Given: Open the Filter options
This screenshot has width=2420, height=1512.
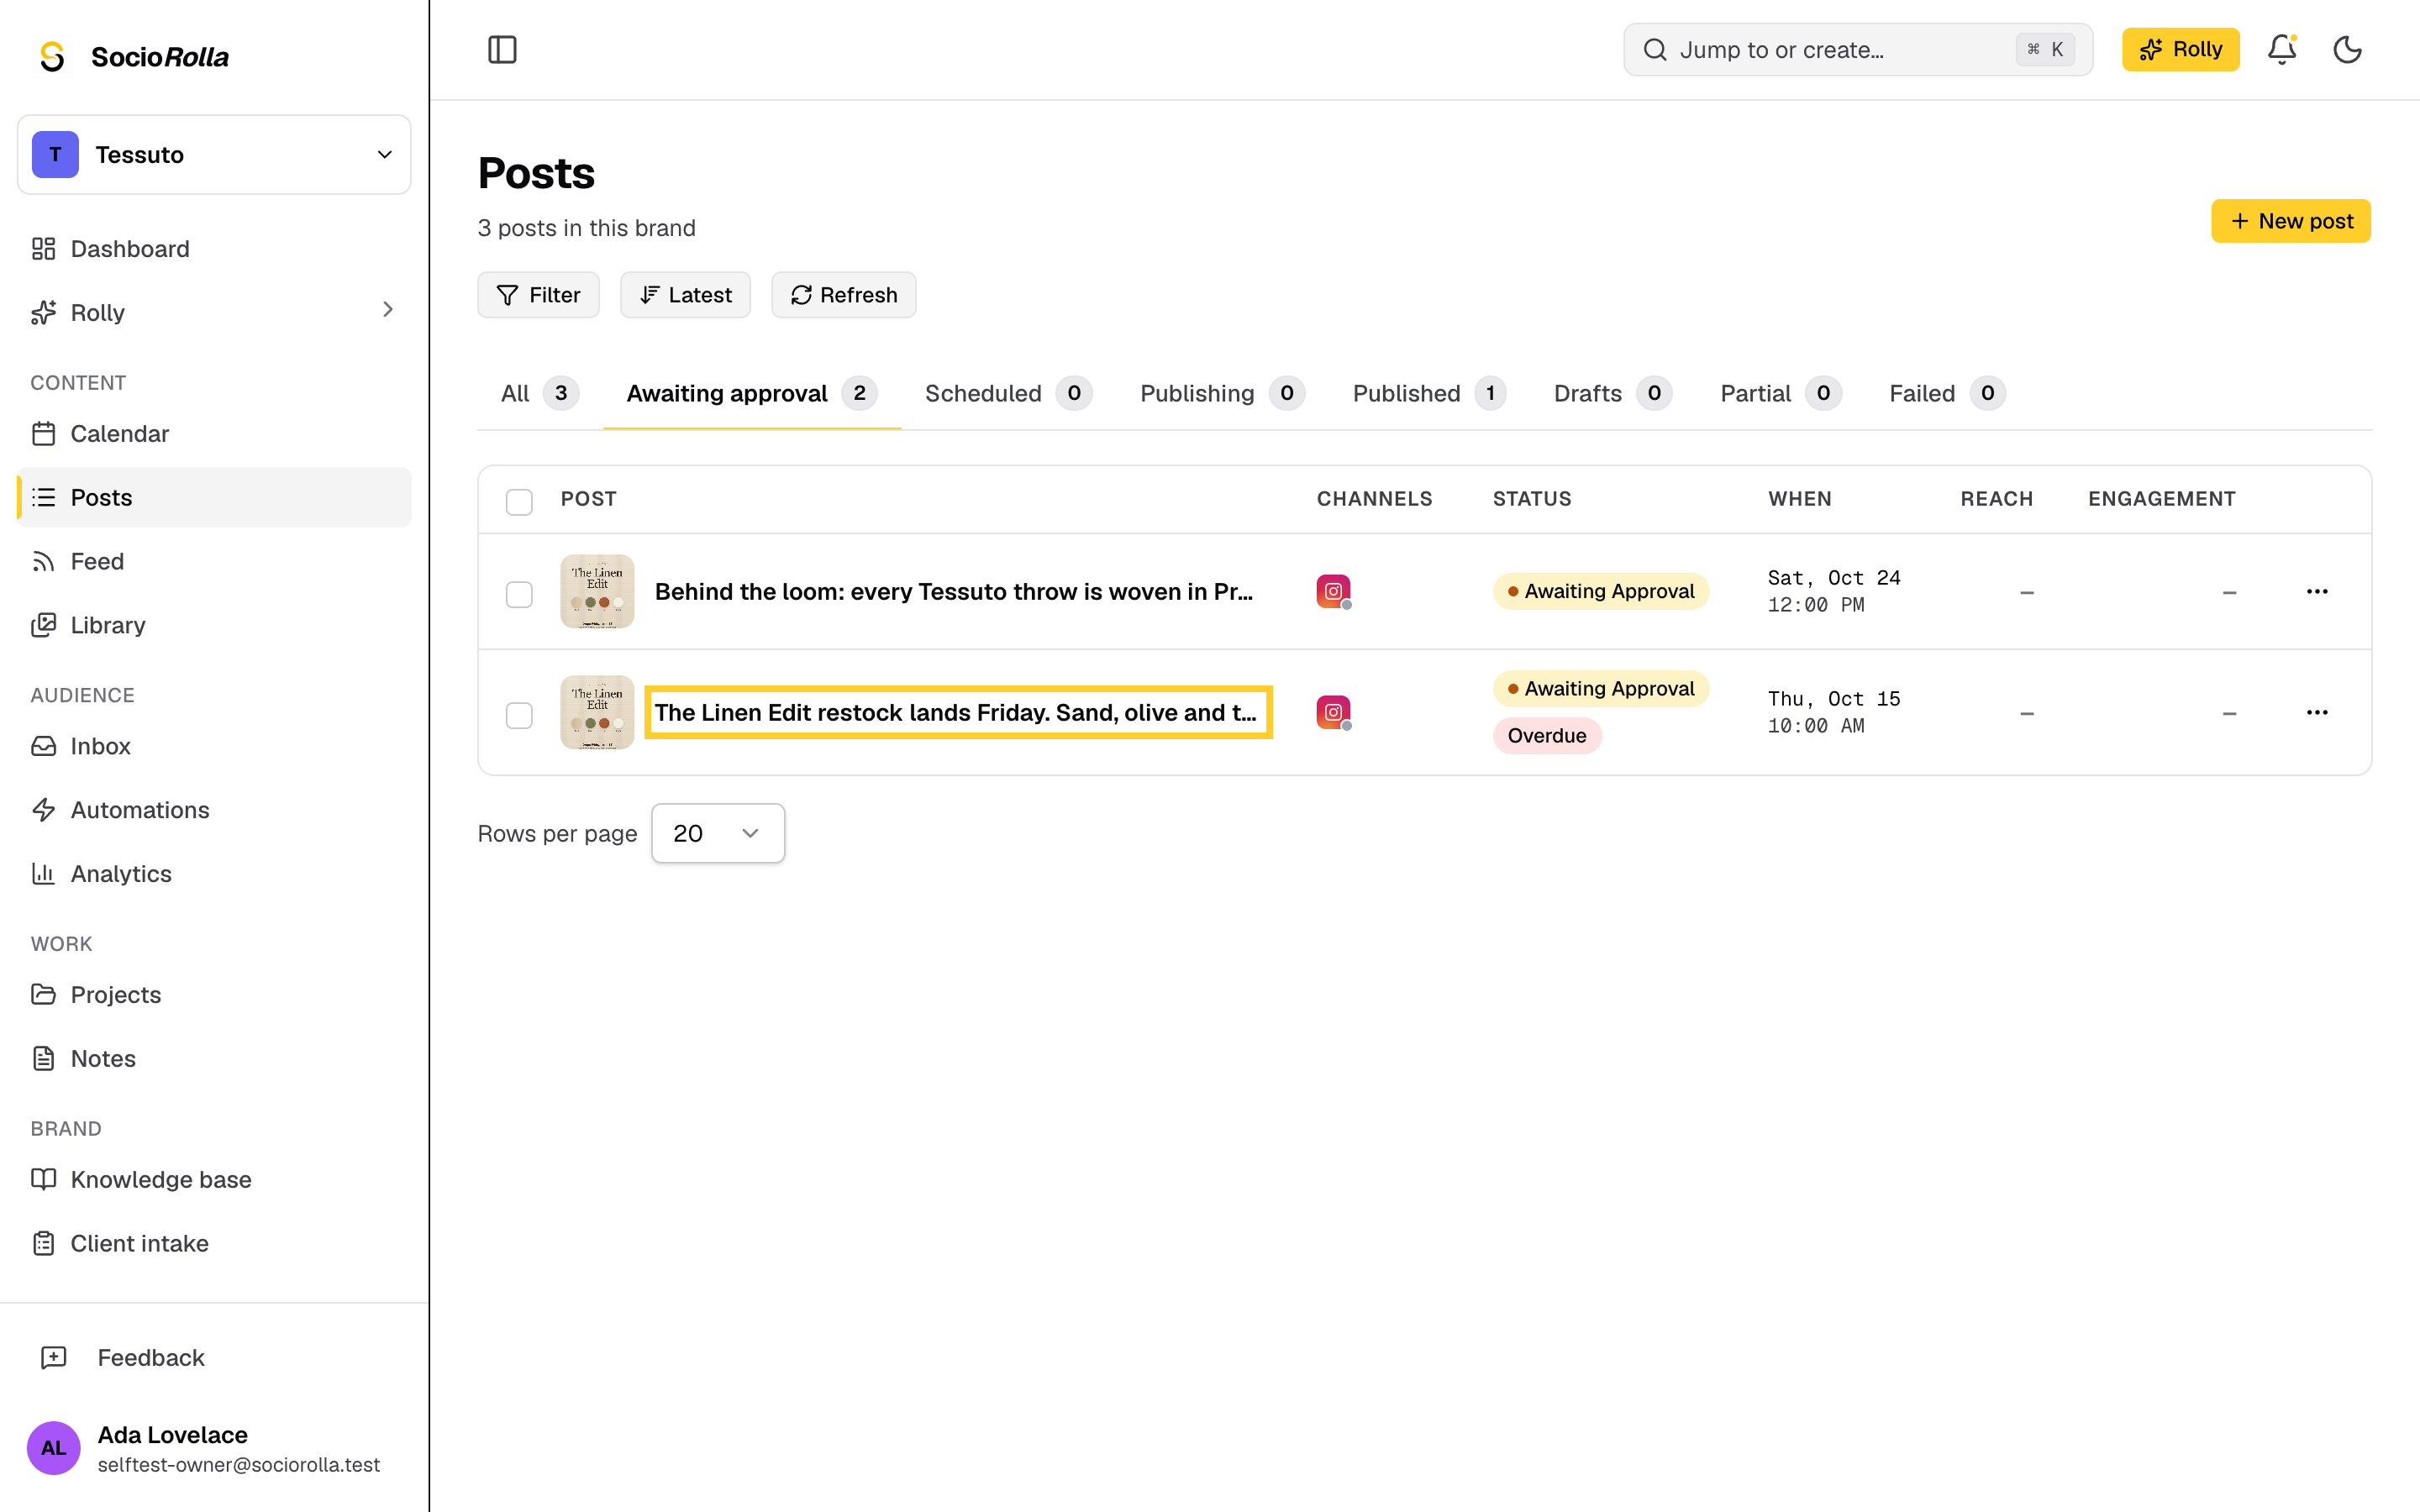Looking at the screenshot, I should coord(538,295).
